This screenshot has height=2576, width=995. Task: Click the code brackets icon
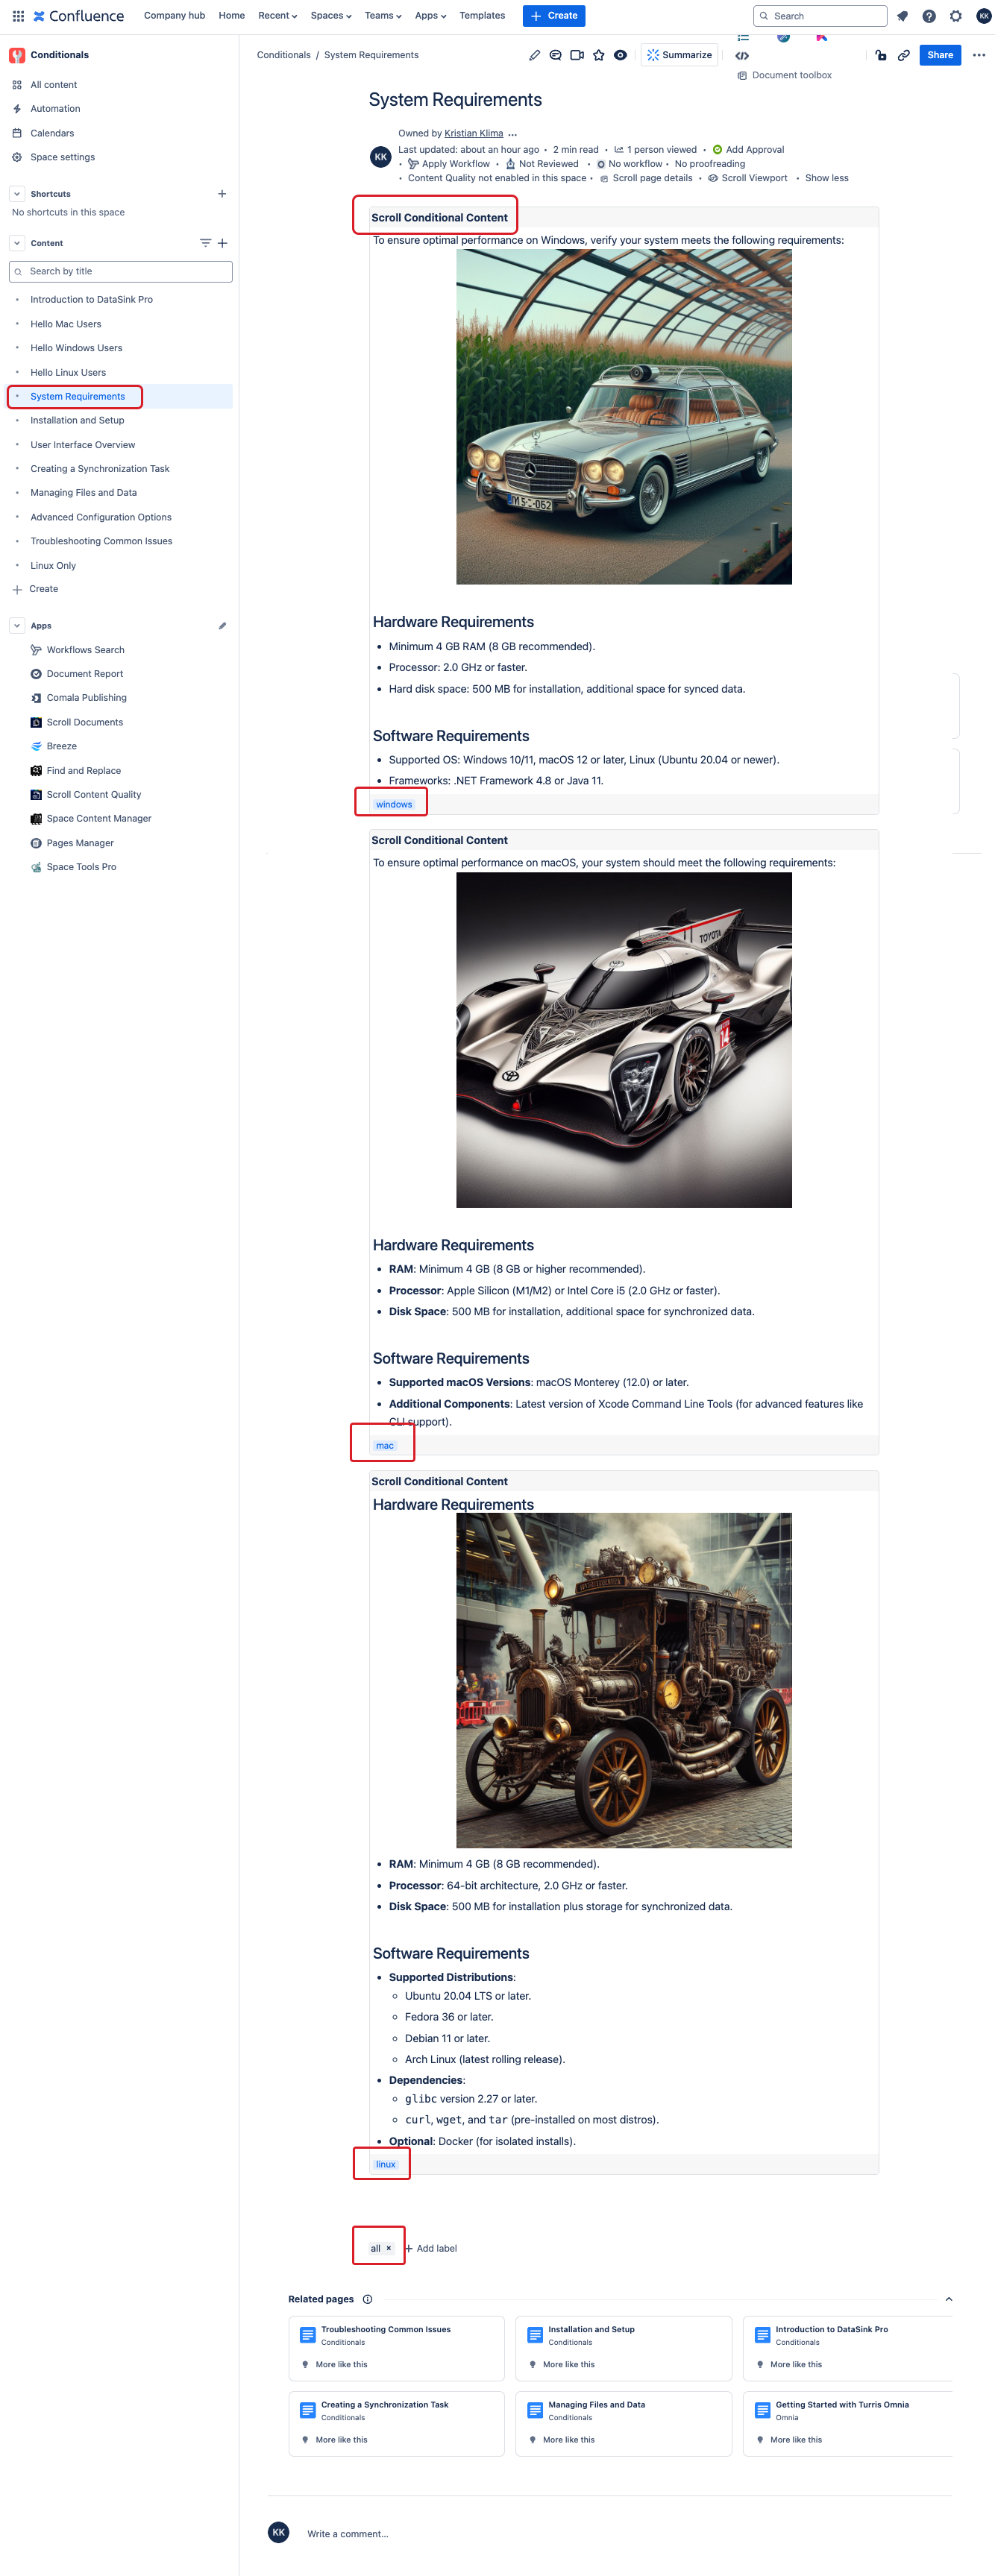[x=742, y=56]
